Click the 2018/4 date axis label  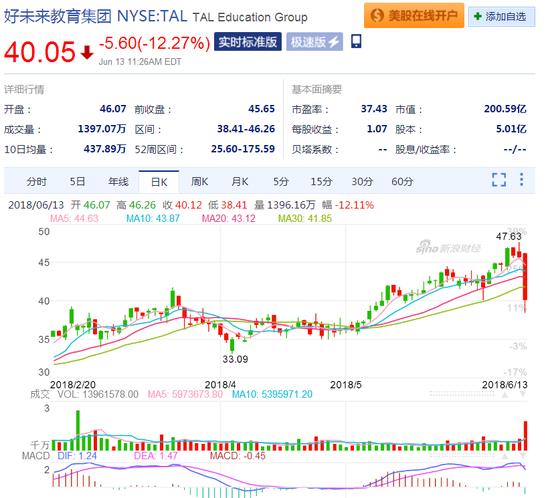tap(220, 385)
